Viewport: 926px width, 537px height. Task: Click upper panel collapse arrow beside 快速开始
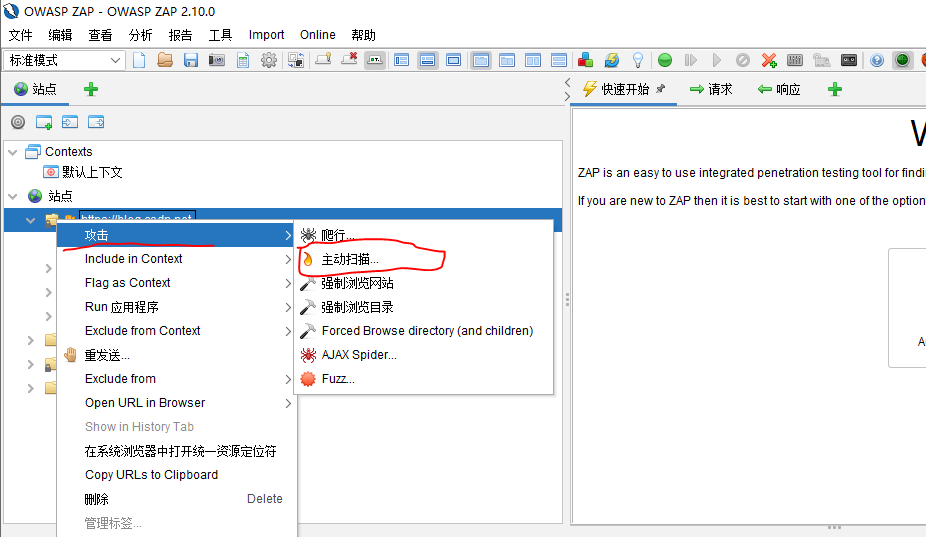click(568, 82)
